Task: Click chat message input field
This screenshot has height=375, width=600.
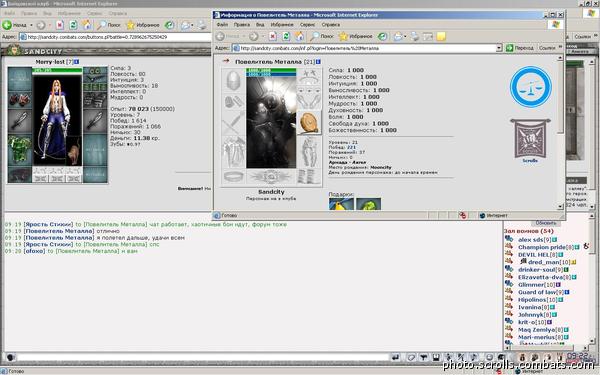Action: [203, 357]
